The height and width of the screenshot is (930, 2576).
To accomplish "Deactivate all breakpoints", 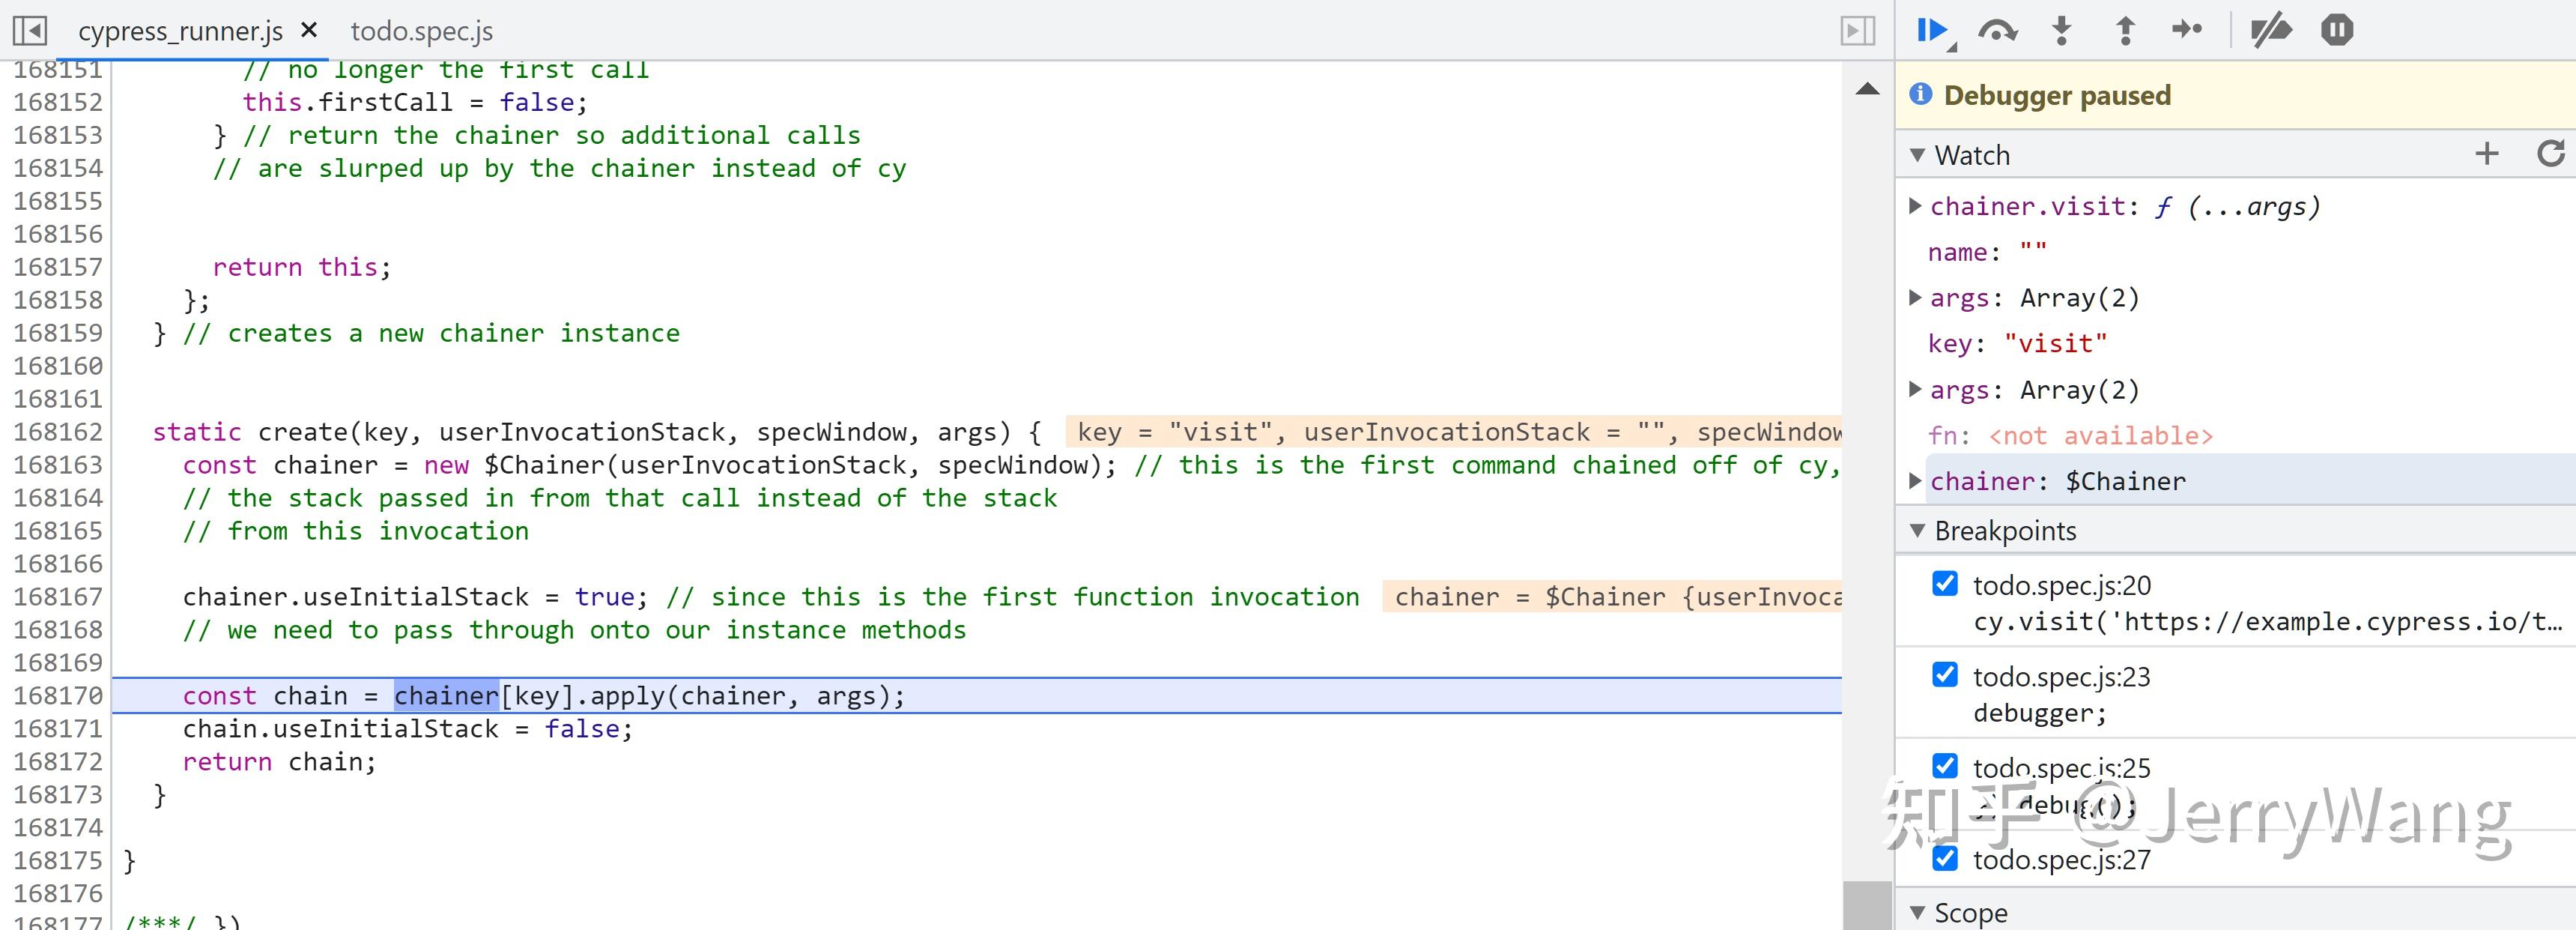I will [x=2271, y=30].
